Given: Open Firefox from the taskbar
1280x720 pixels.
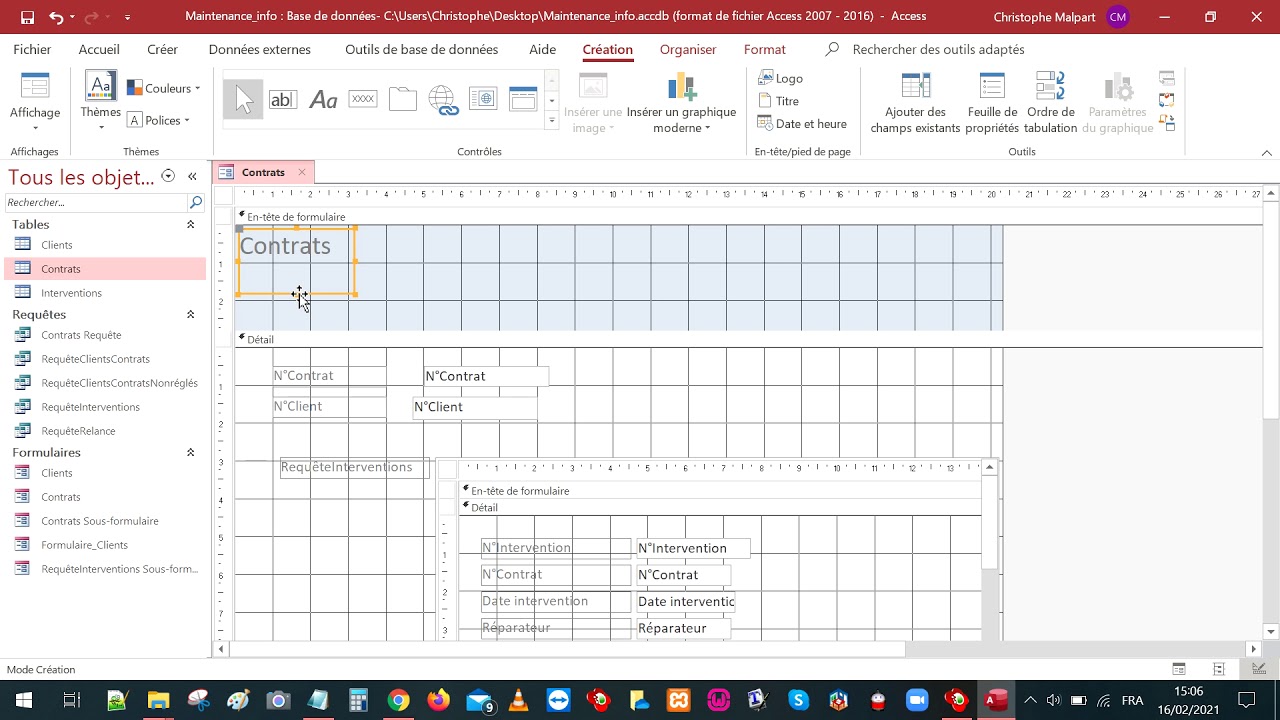Looking at the screenshot, I should click(438, 700).
